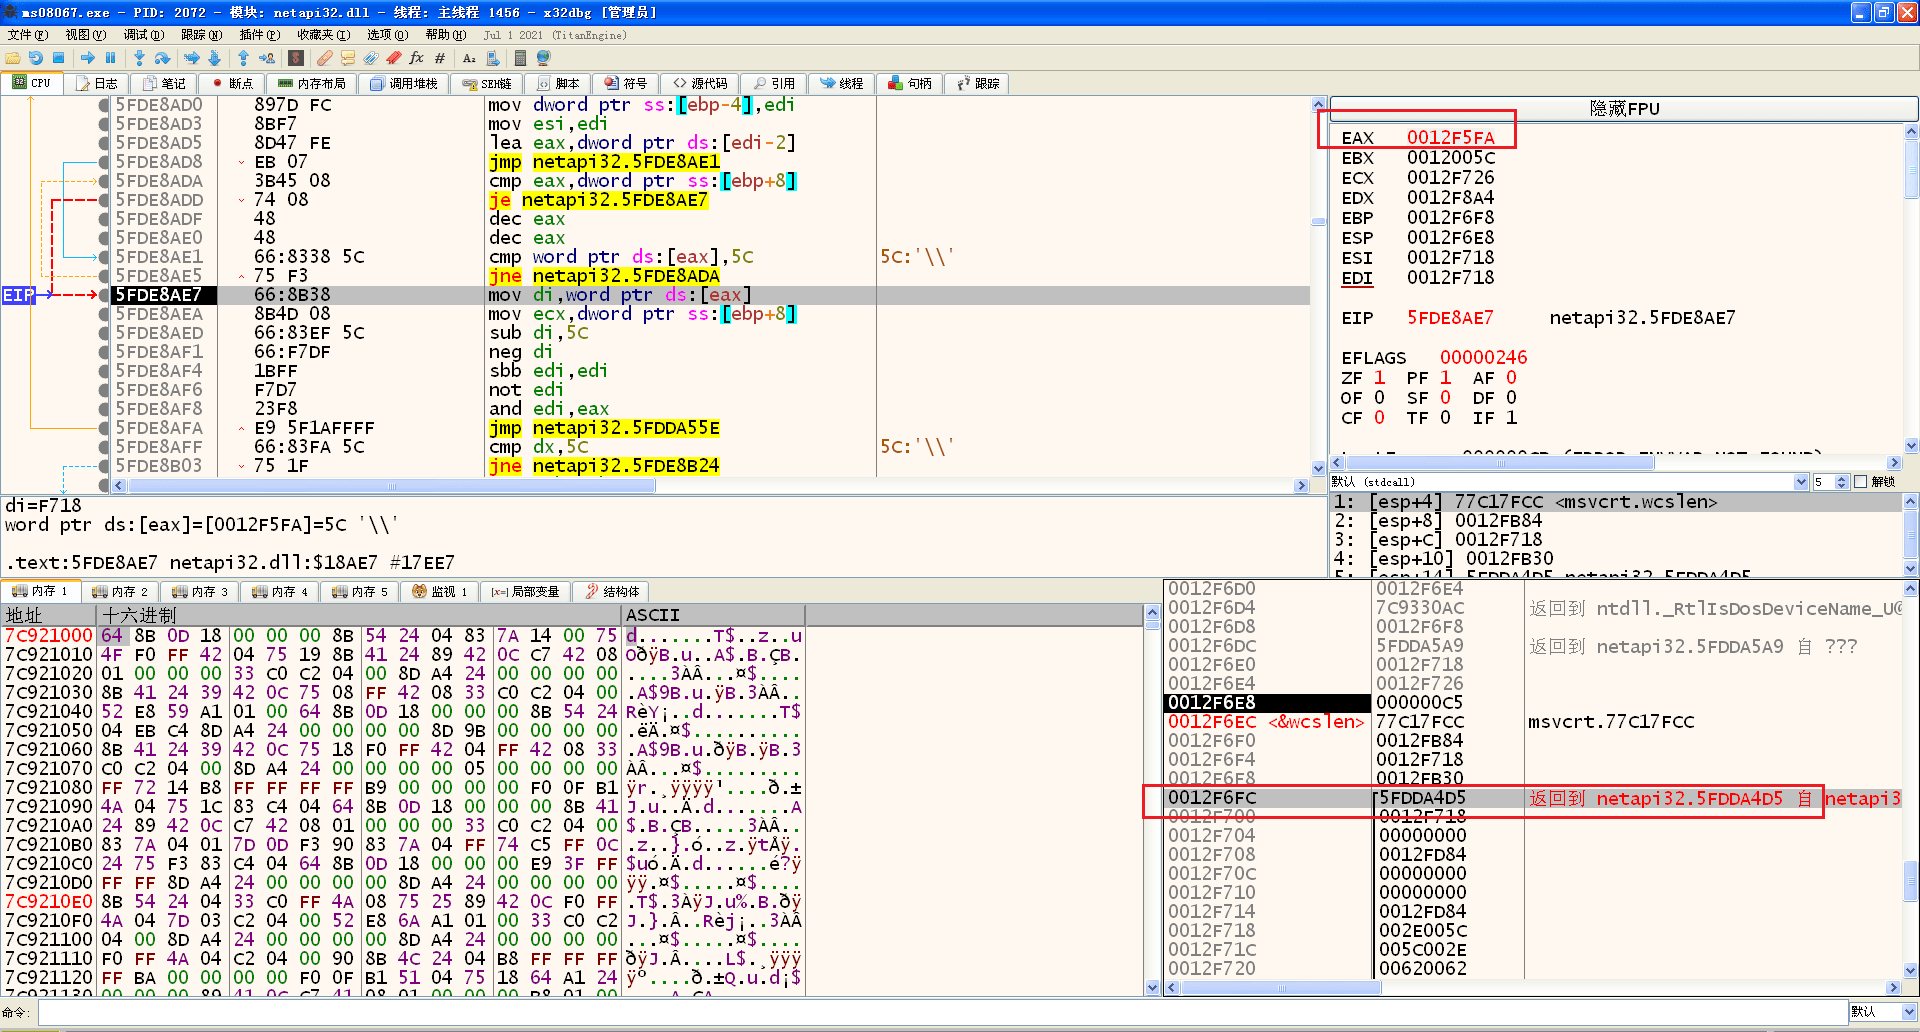Click the ASCII column header in dump
The width and height of the screenshot is (1920, 1032).
point(714,615)
